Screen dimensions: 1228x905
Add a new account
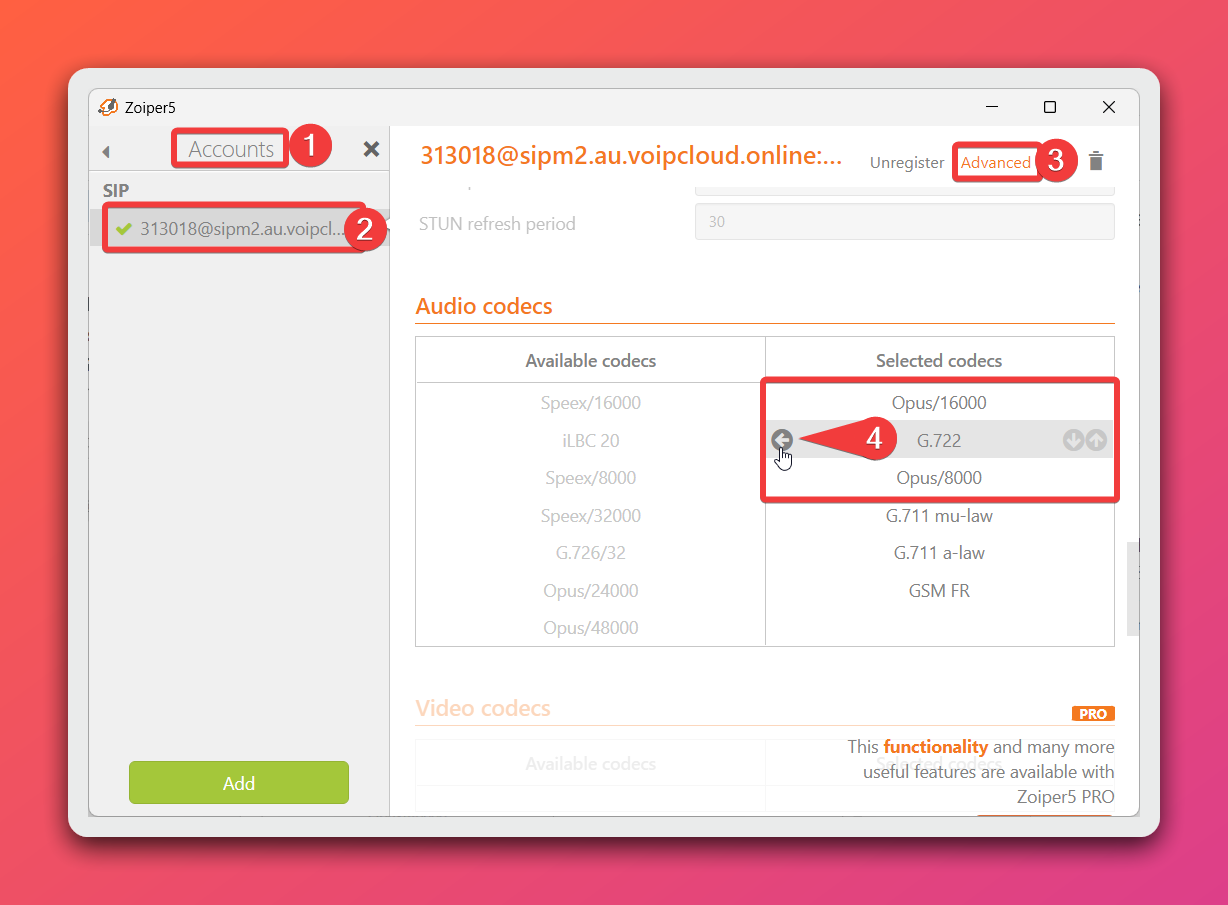pyautogui.click(x=239, y=783)
